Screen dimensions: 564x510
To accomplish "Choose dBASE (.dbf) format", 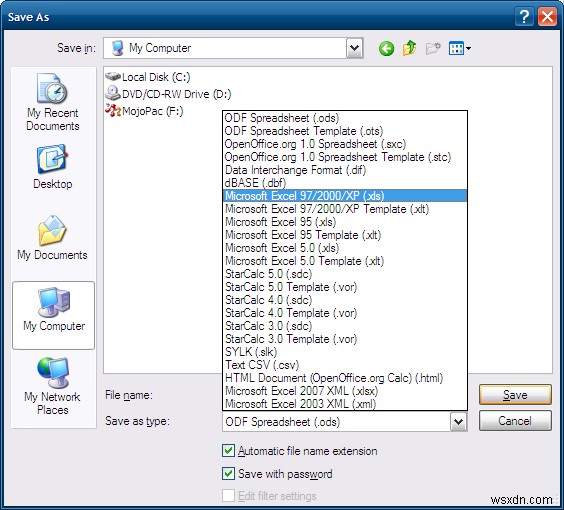I will pyautogui.click(x=345, y=183).
